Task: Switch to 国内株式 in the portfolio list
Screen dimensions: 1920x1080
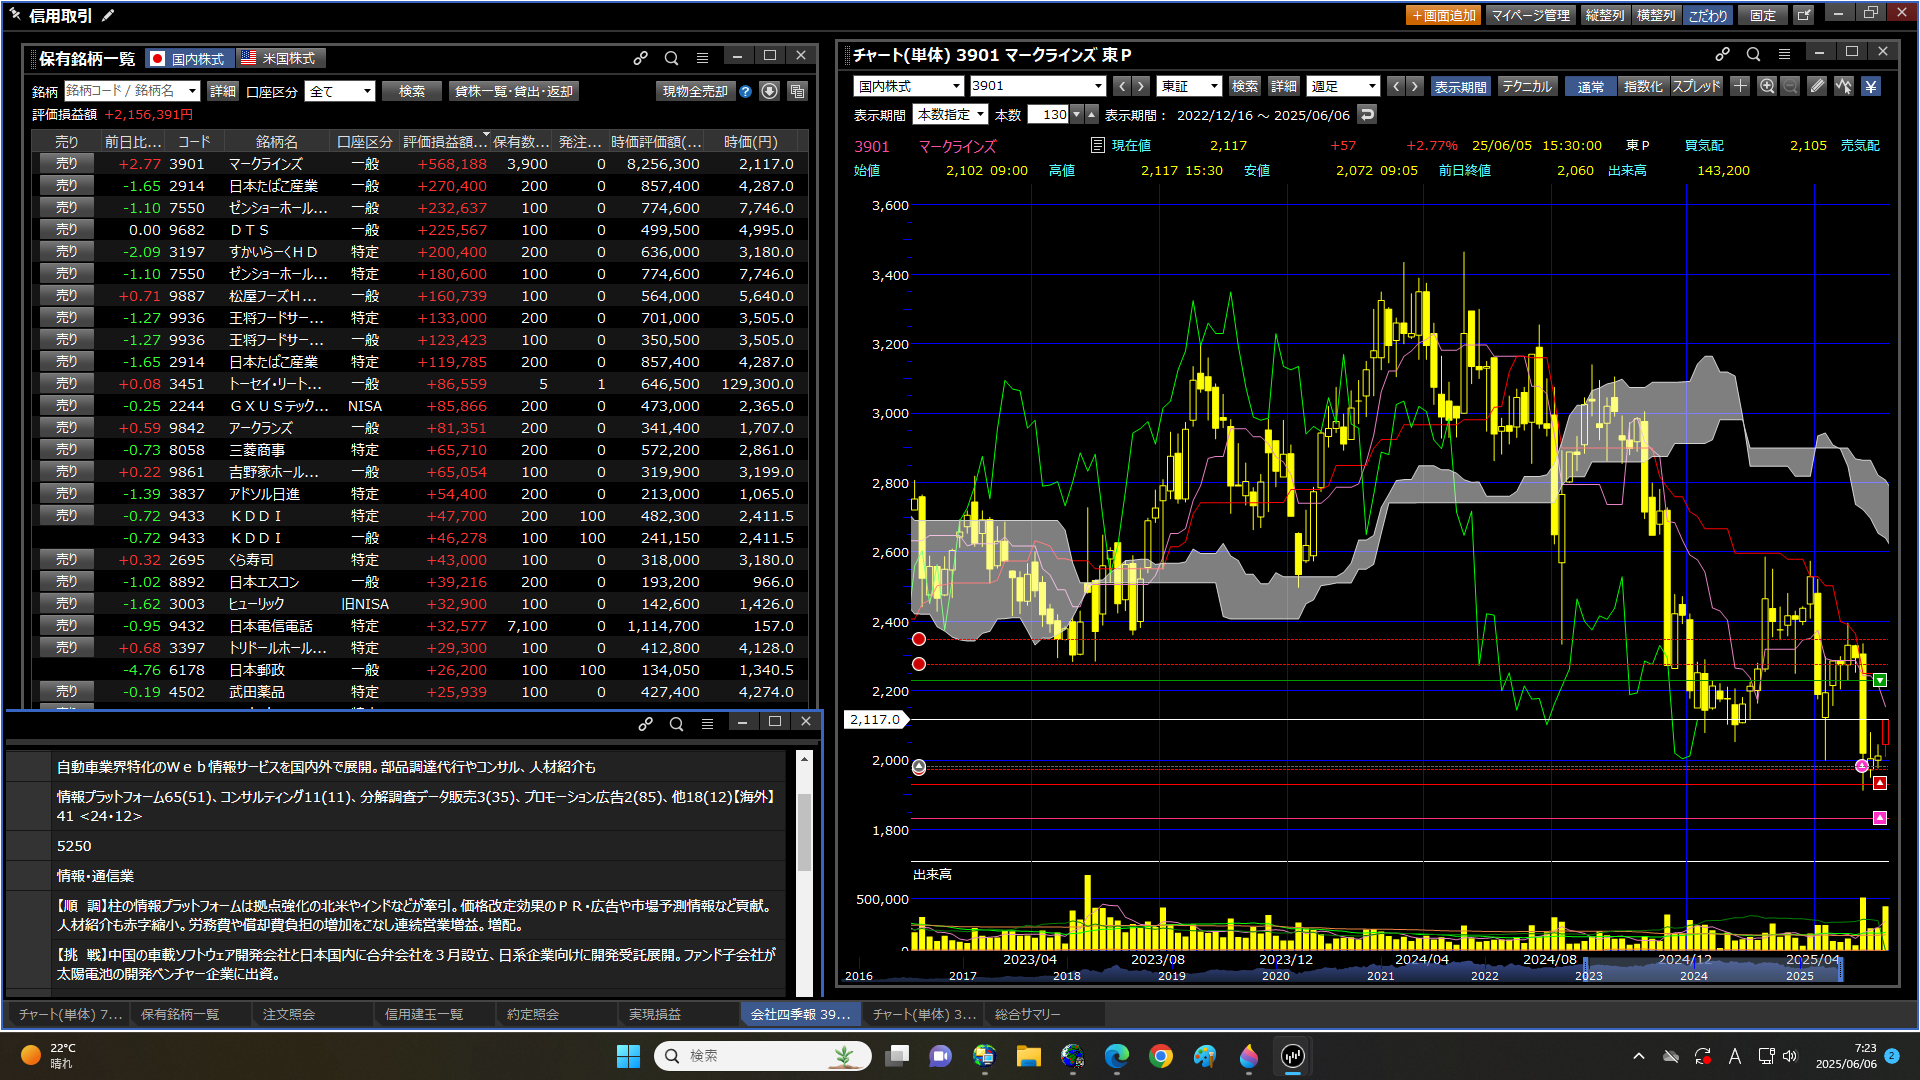Action: pyautogui.click(x=190, y=59)
